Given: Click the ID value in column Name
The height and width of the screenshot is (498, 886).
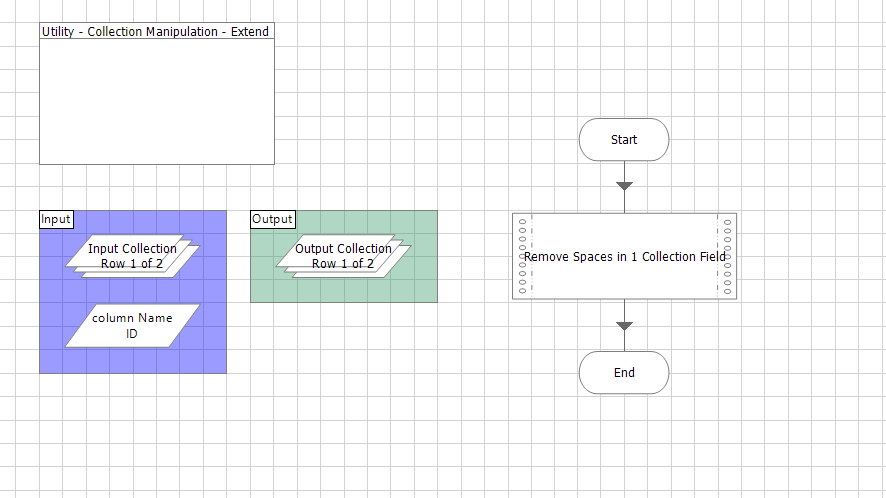Looking at the screenshot, I should (x=132, y=334).
